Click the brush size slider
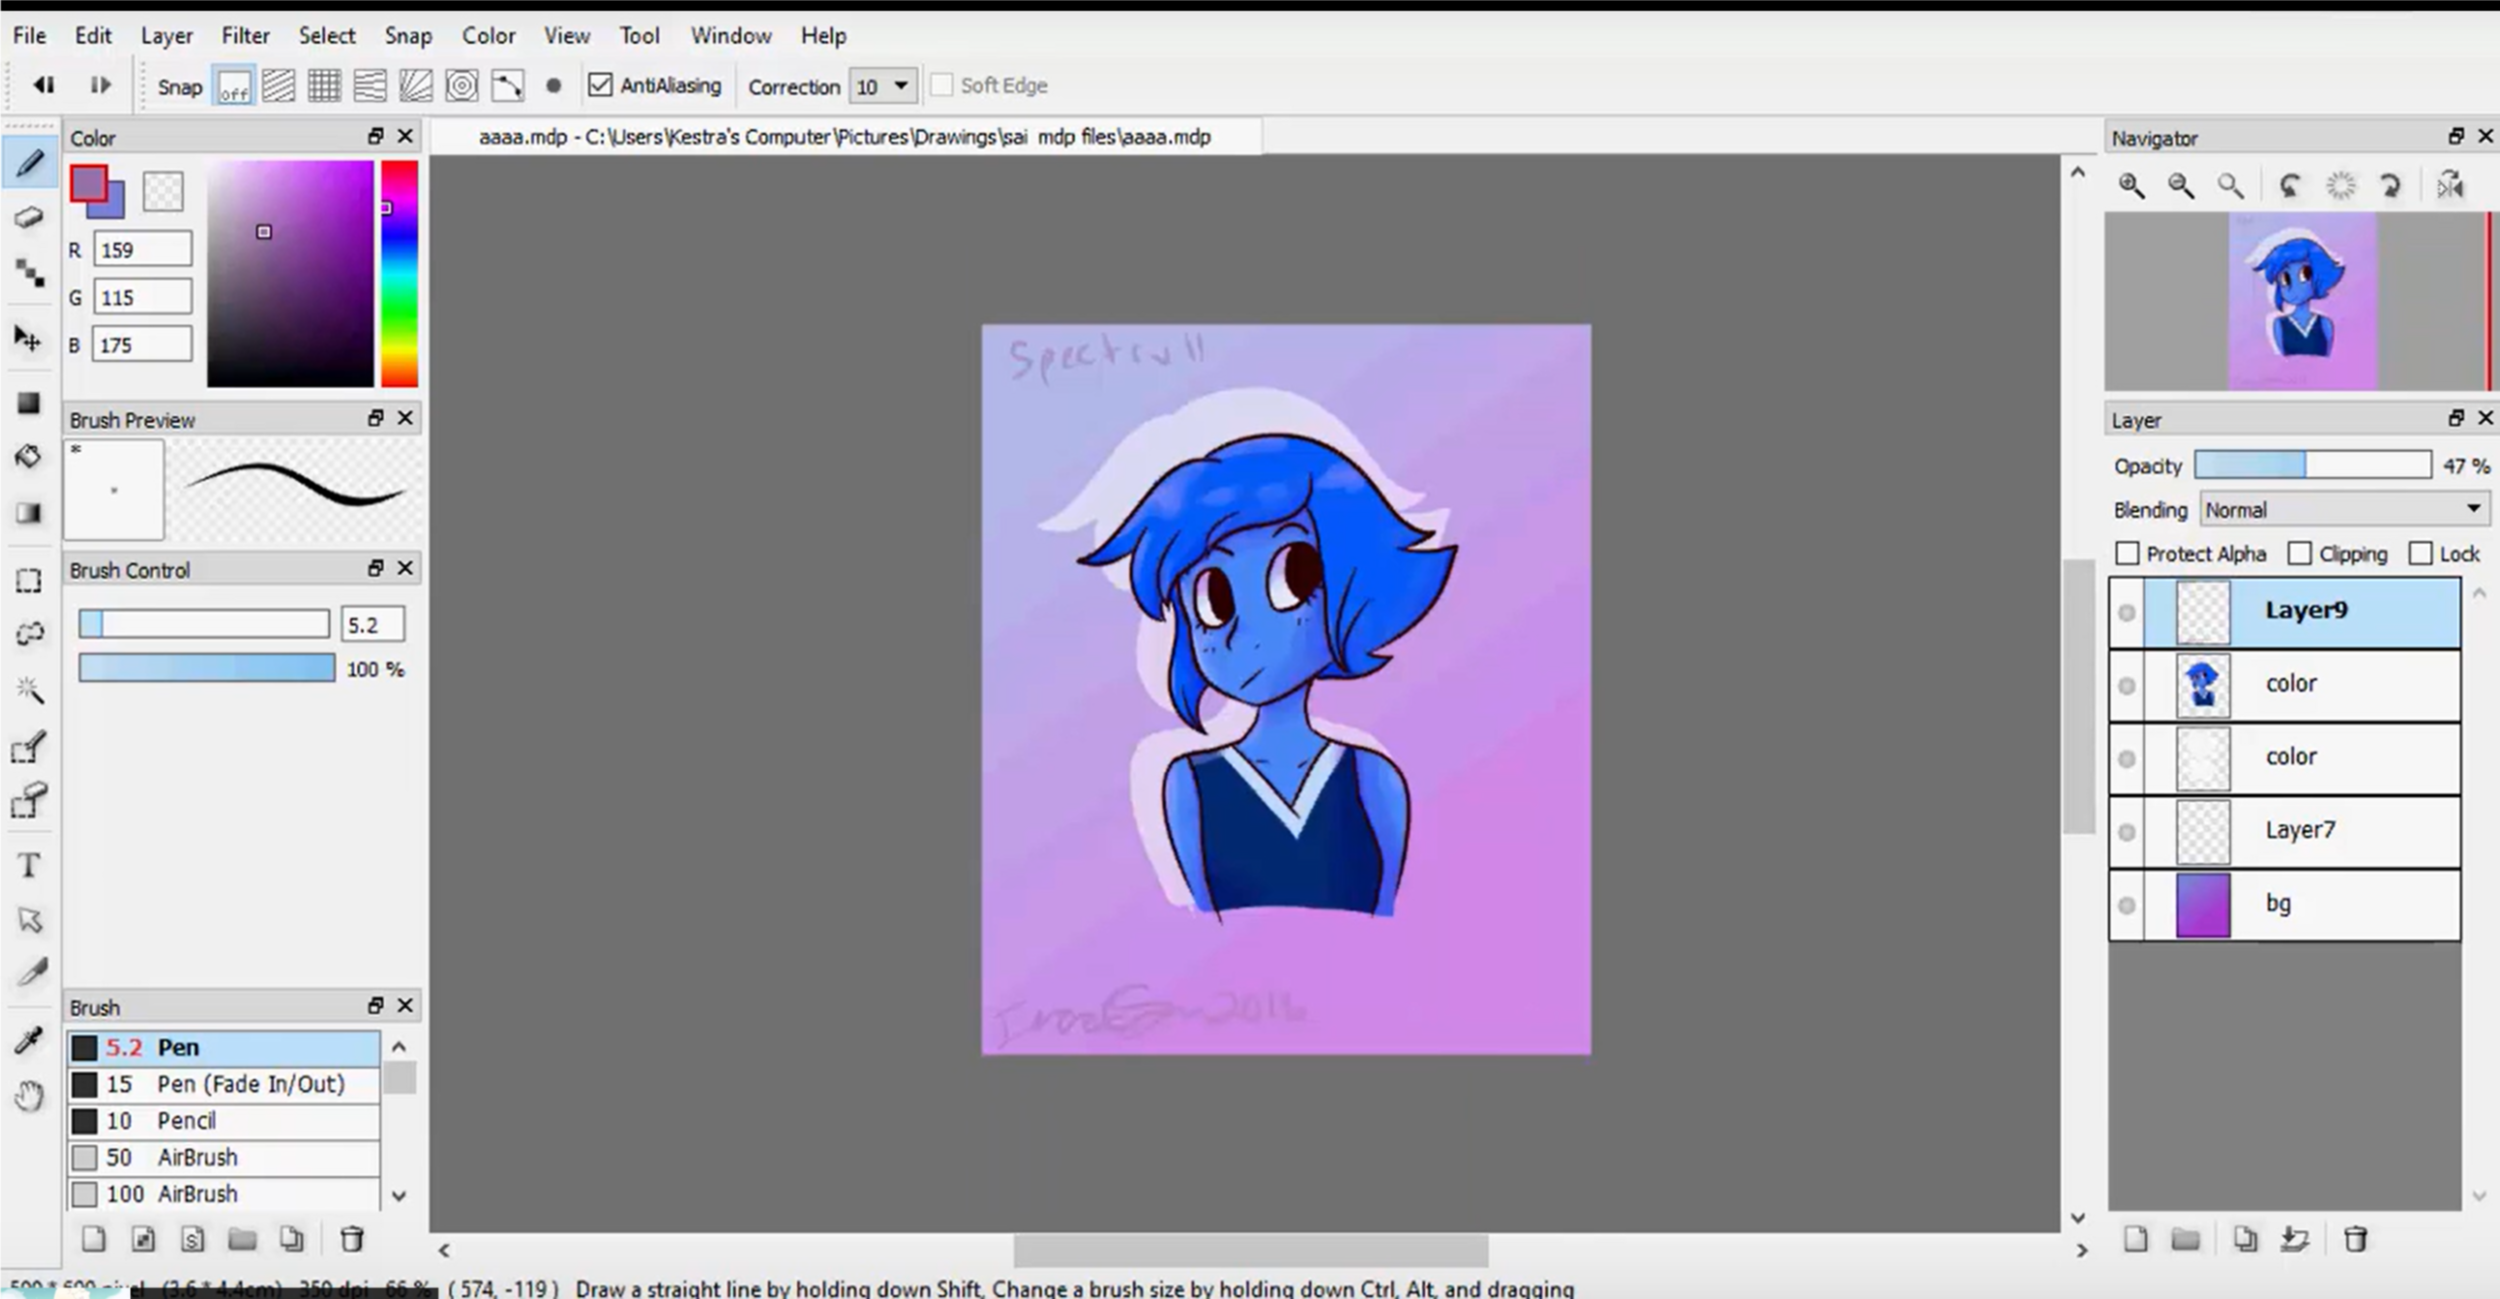The image size is (2500, 1299). (x=204, y=624)
